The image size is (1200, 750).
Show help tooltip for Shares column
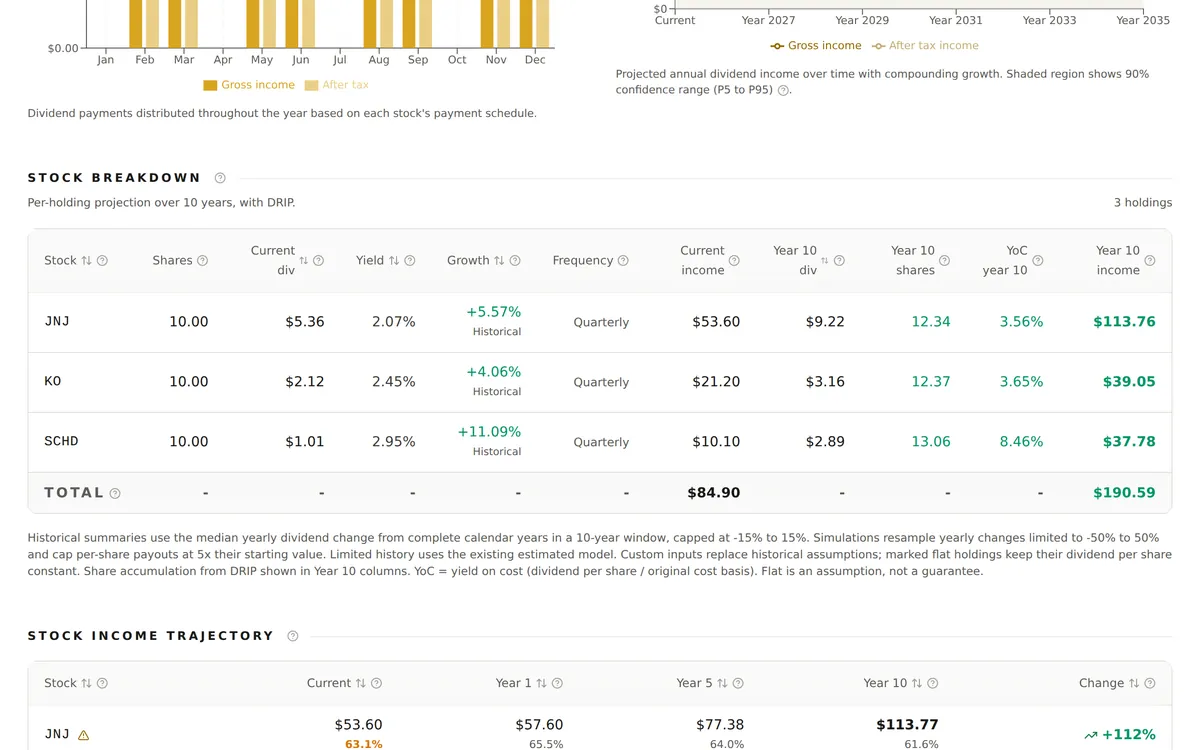(x=203, y=261)
